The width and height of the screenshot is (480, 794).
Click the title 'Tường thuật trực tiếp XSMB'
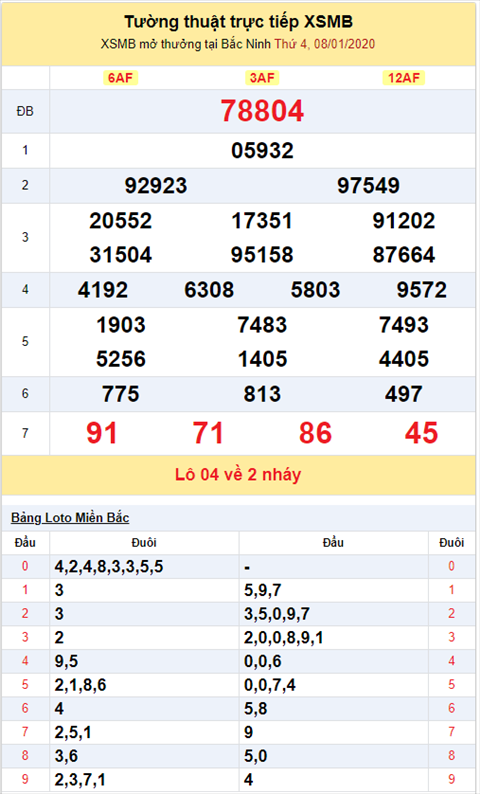tap(238, 22)
